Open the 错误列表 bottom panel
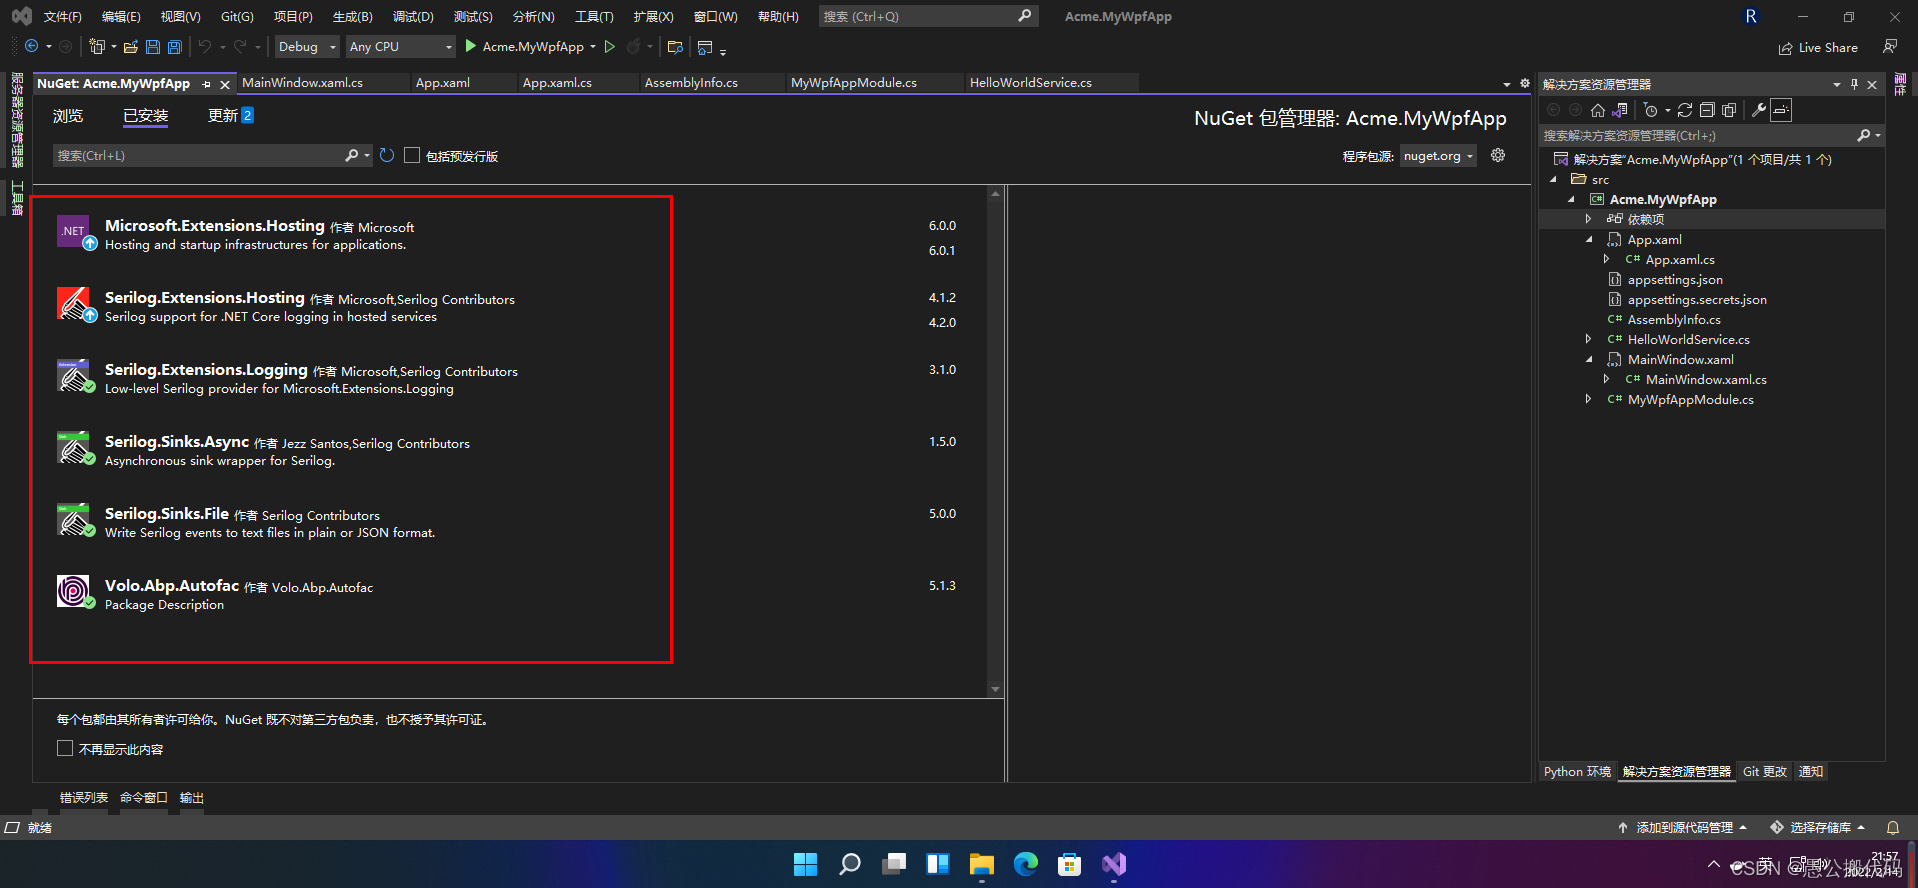The width and height of the screenshot is (1918, 888). pyautogui.click(x=84, y=797)
